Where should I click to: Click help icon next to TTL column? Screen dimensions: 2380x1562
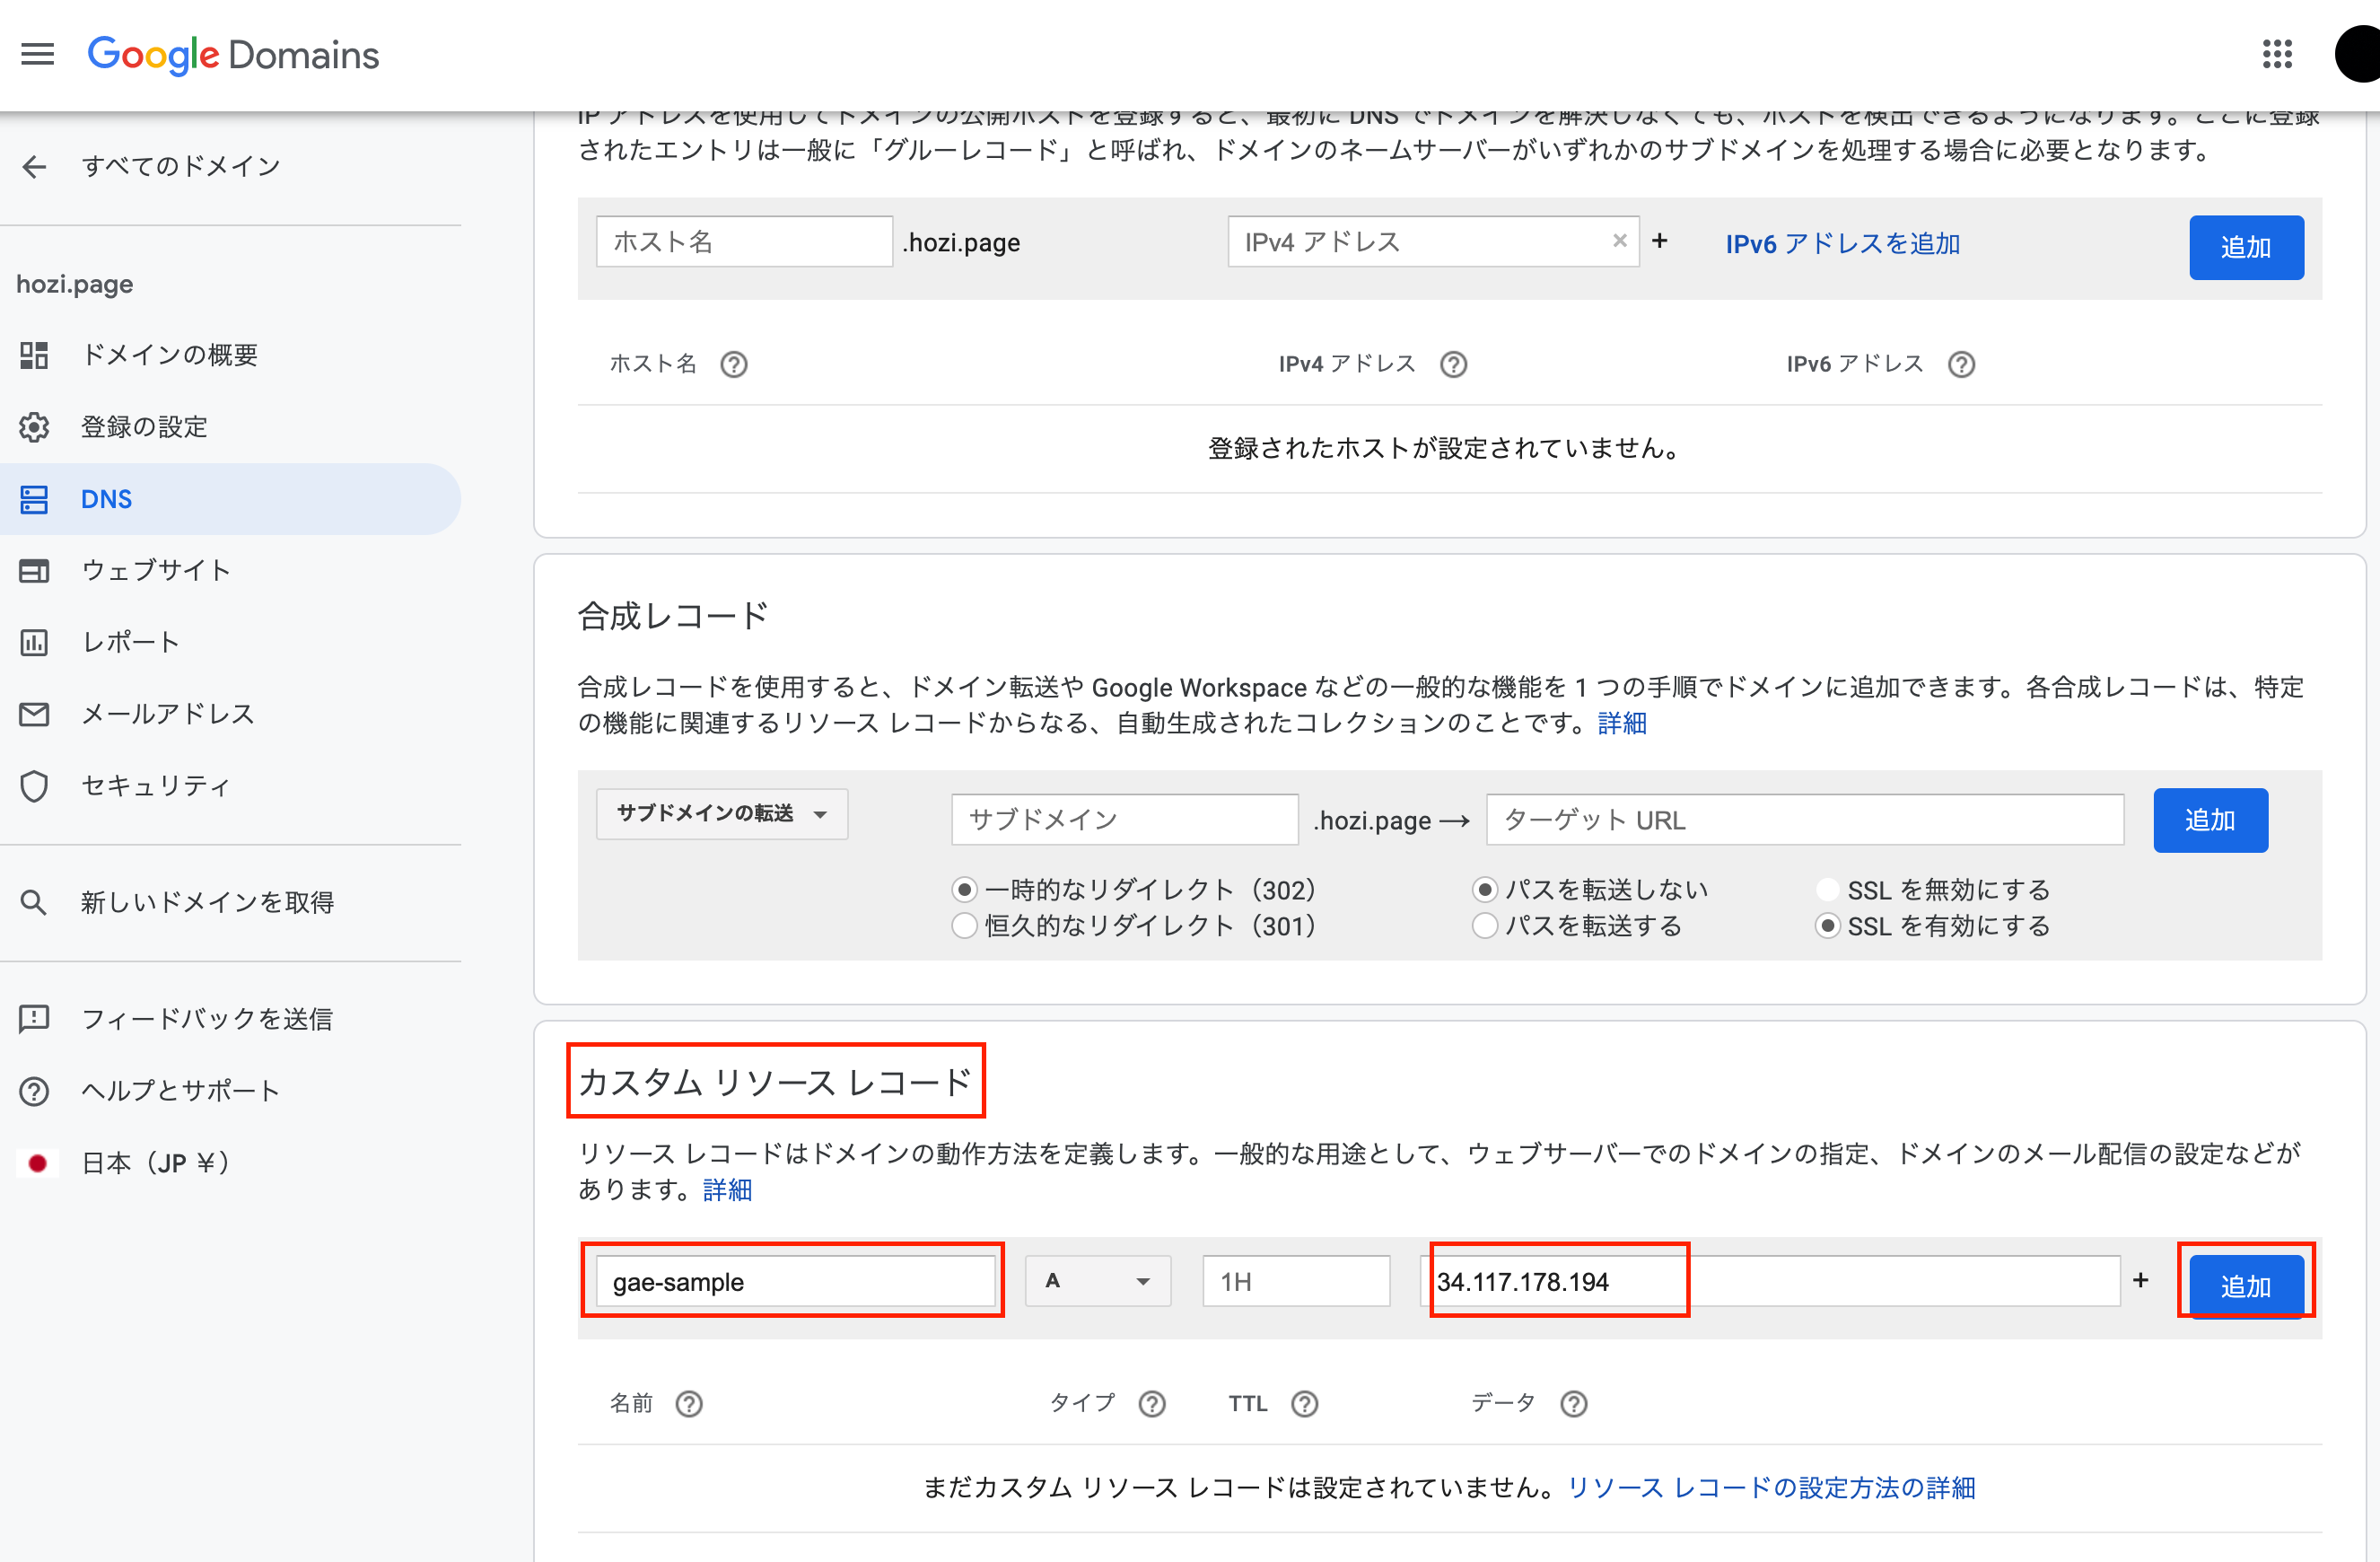(1304, 1404)
